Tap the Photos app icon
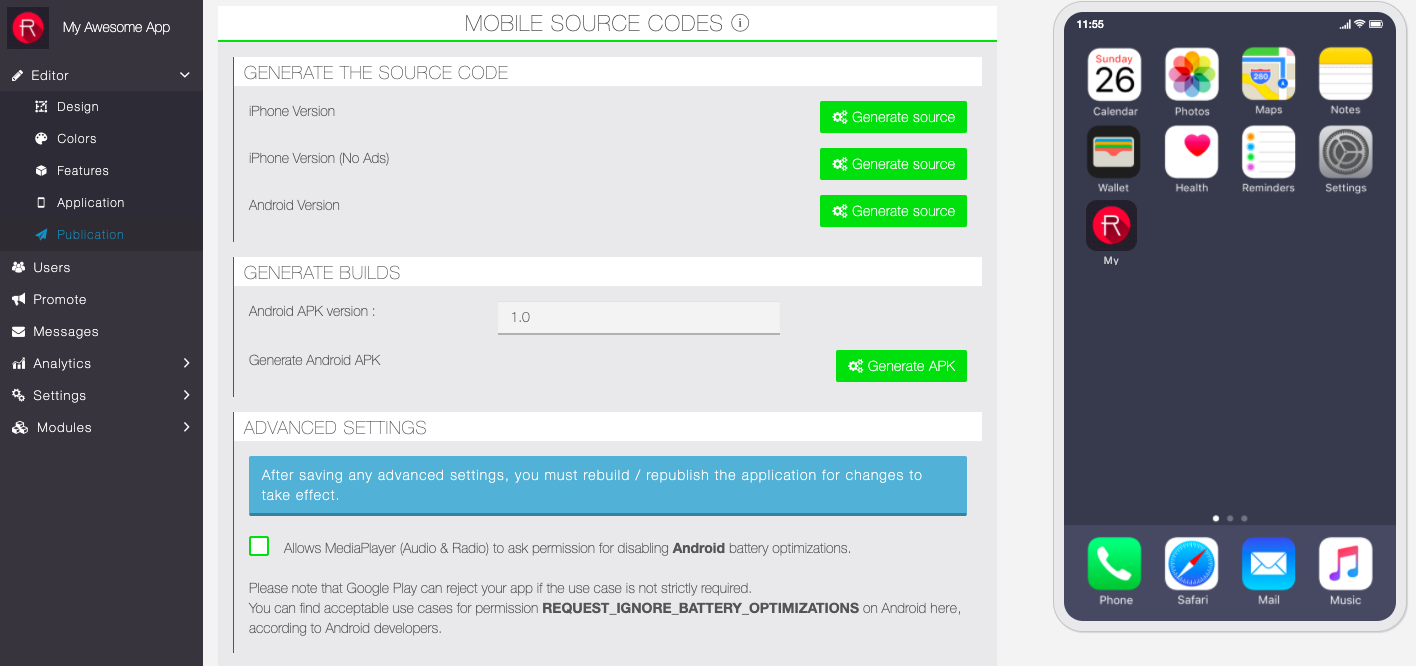The width and height of the screenshot is (1416, 666). pyautogui.click(x=1191, y=74)
